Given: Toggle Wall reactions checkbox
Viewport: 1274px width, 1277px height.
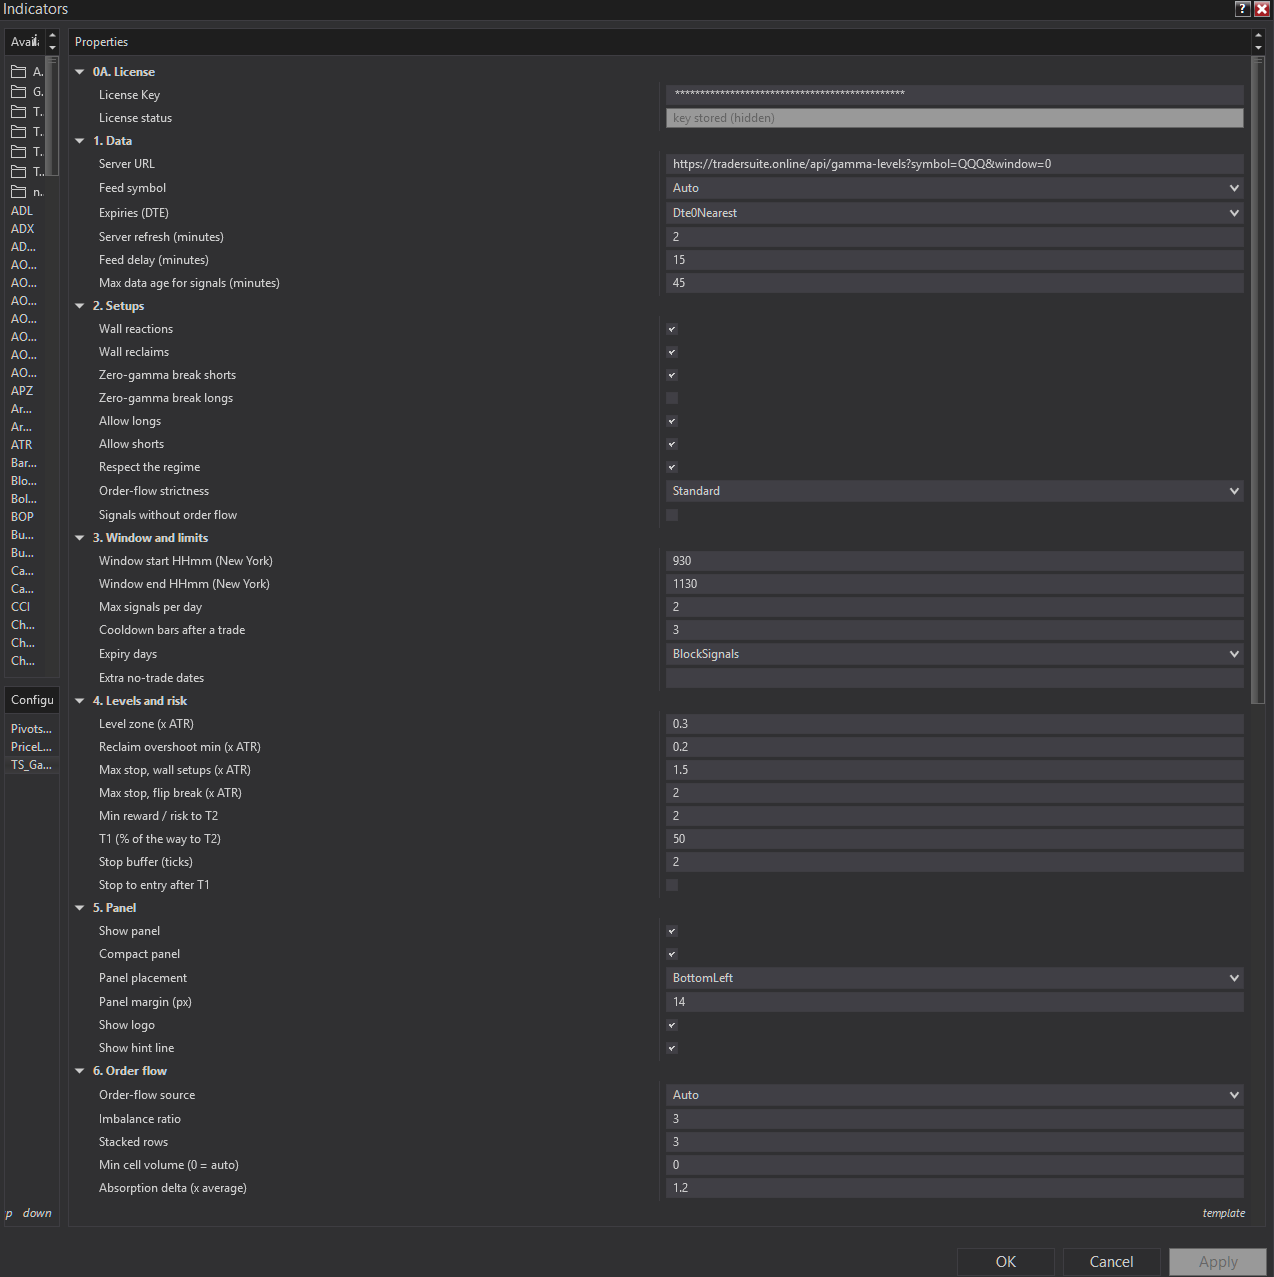Looking at the screenshot, I should click(x=672, y=329).
